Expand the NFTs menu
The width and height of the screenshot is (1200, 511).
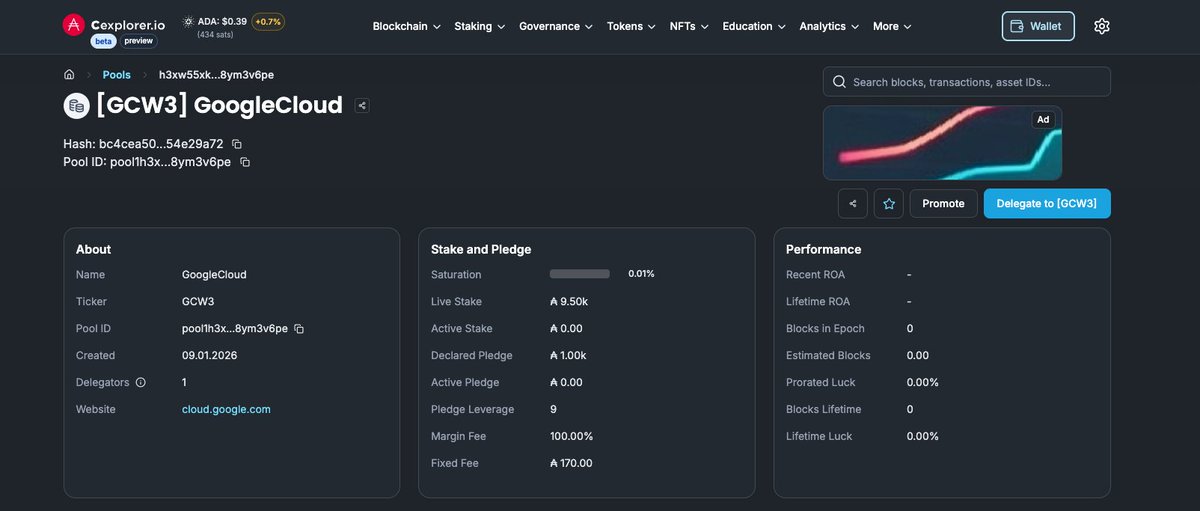(690, 26)
